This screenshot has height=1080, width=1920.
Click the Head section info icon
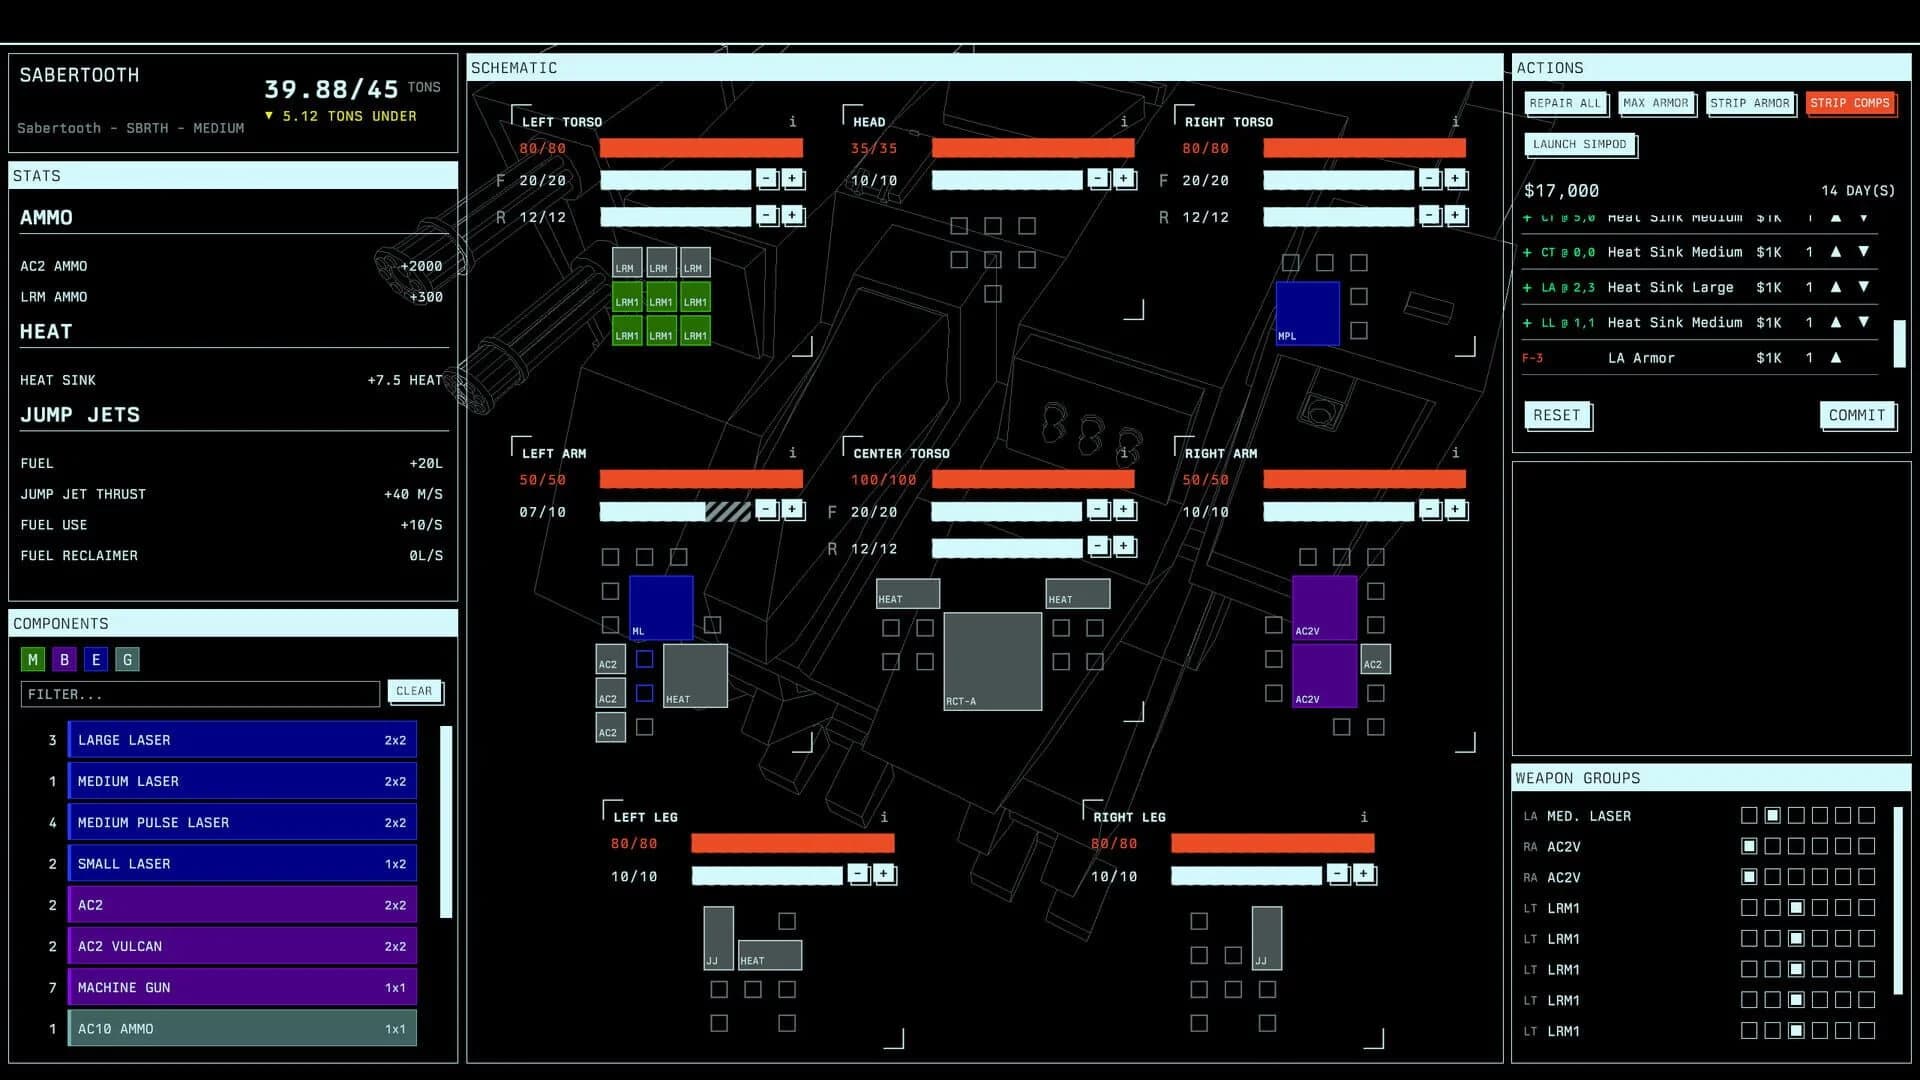pyautogui.click(x=1124, y=121)
